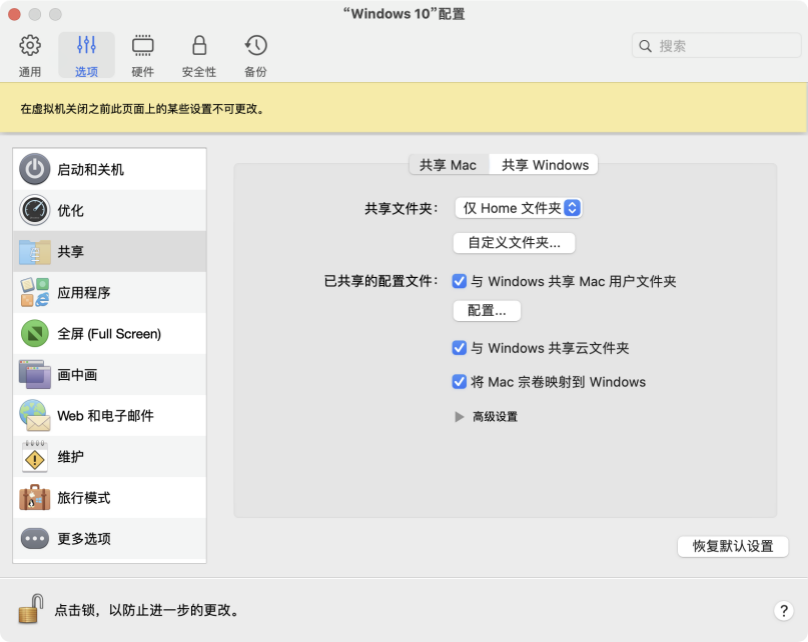Select 维护 label in the sidebar
This screenshot has height=642, width=808.
(70, 457)
